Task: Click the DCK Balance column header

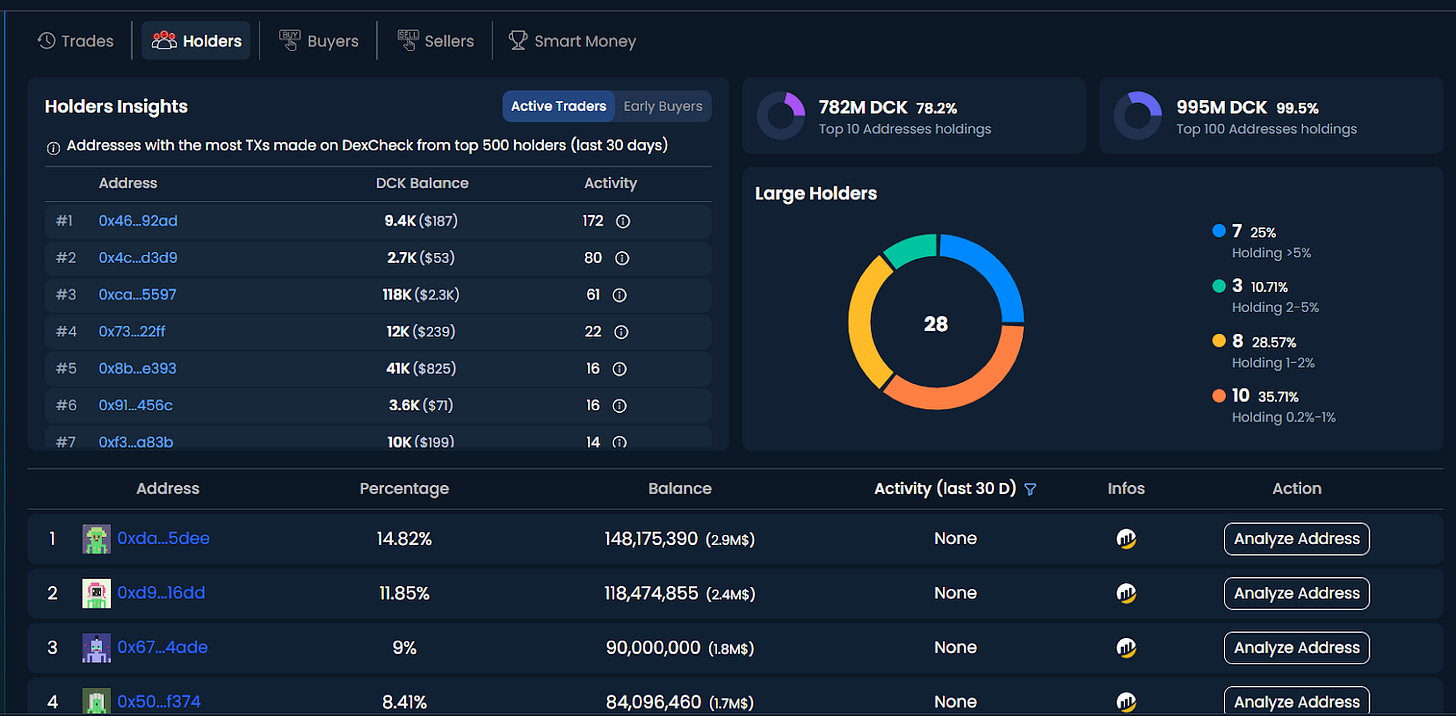Action: click(422, 183)
